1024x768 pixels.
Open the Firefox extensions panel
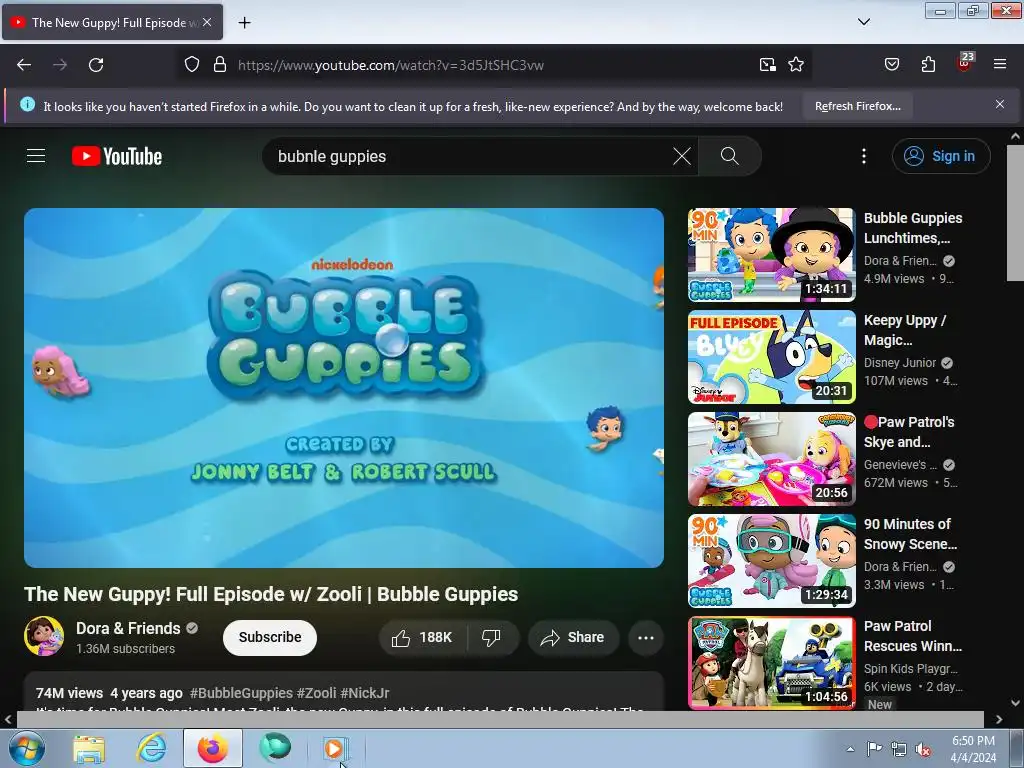tap(928, 65)
